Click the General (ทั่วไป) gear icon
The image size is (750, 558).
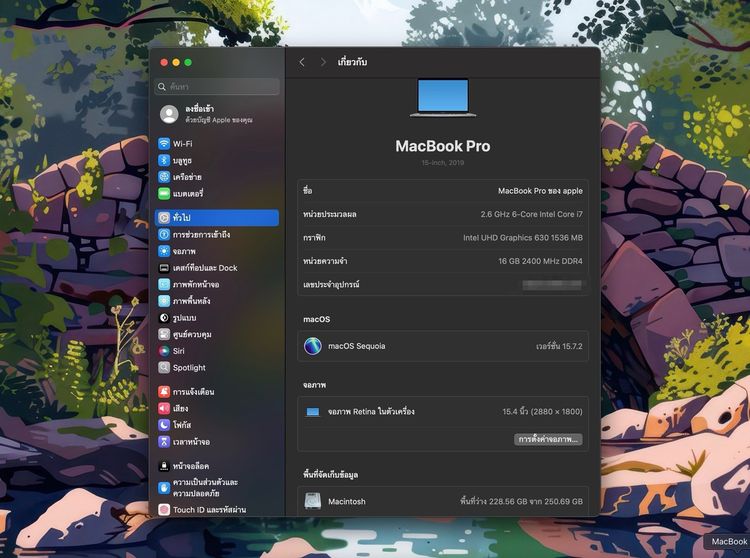coord(164,218)
